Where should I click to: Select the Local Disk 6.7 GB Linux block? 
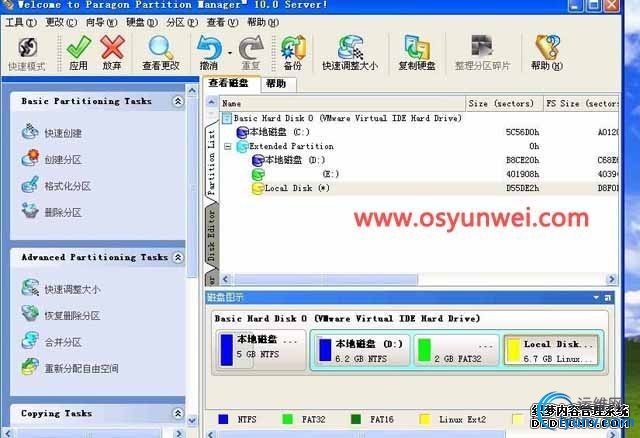point(552,350)
